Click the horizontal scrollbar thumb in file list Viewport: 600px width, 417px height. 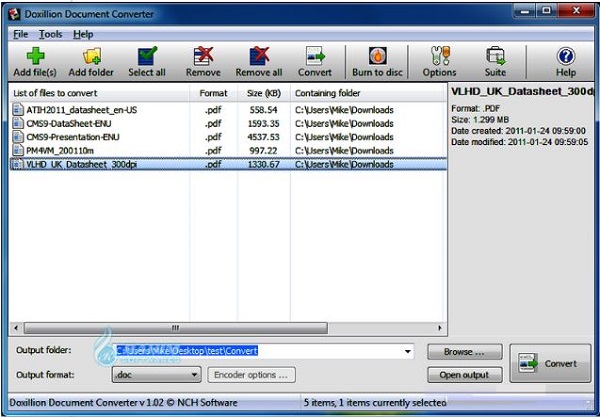[176, 328]
